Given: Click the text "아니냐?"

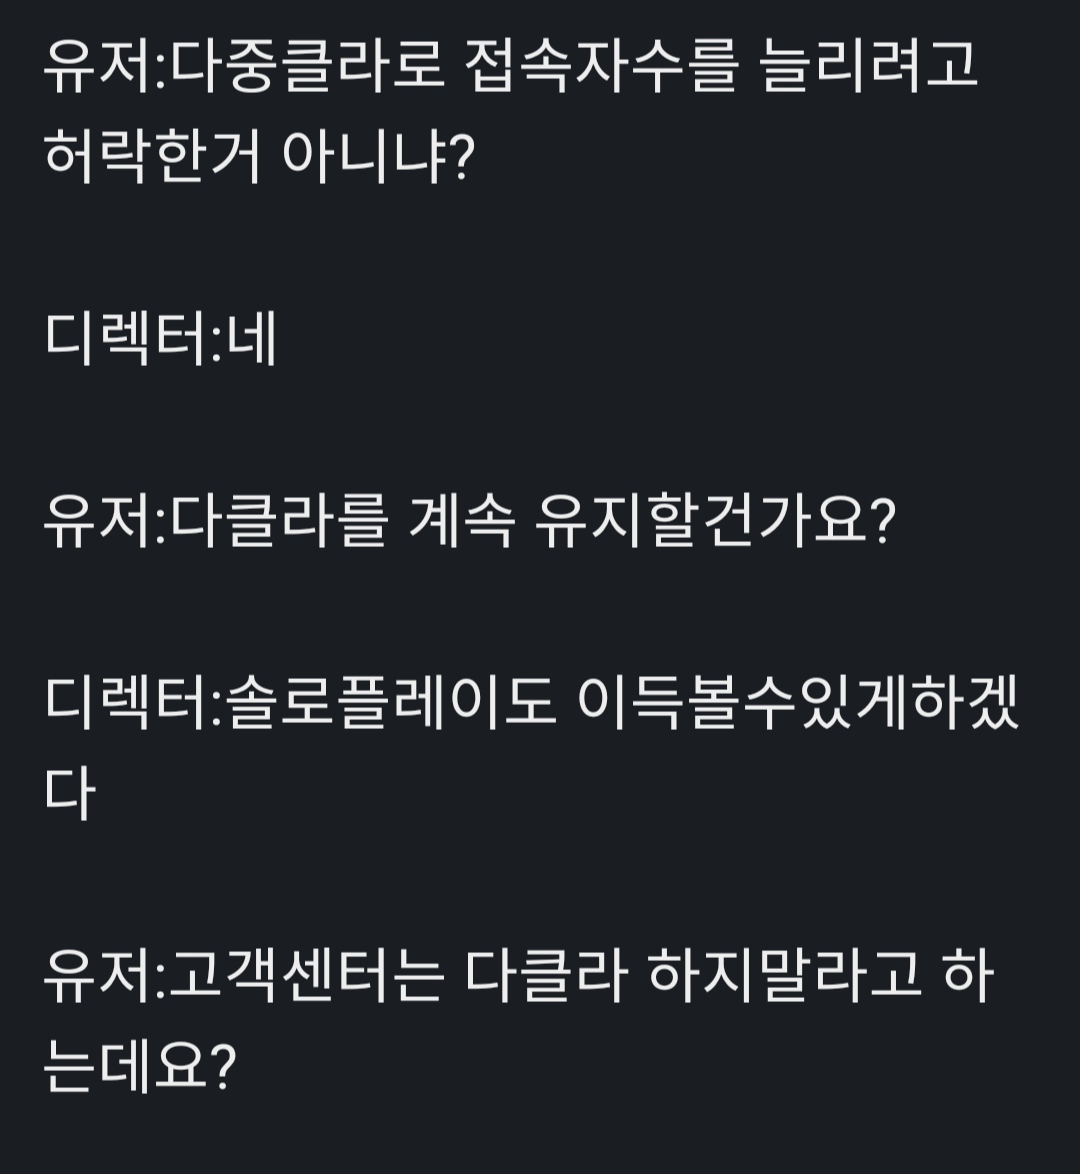Looking at the screenshot, I should (376, 158).
